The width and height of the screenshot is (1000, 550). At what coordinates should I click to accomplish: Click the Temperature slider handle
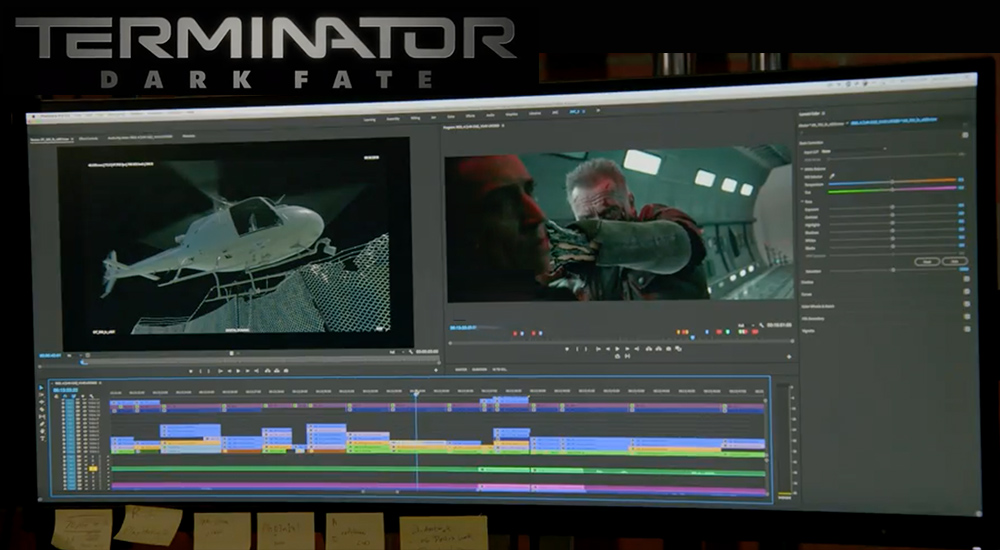point(892,182)
